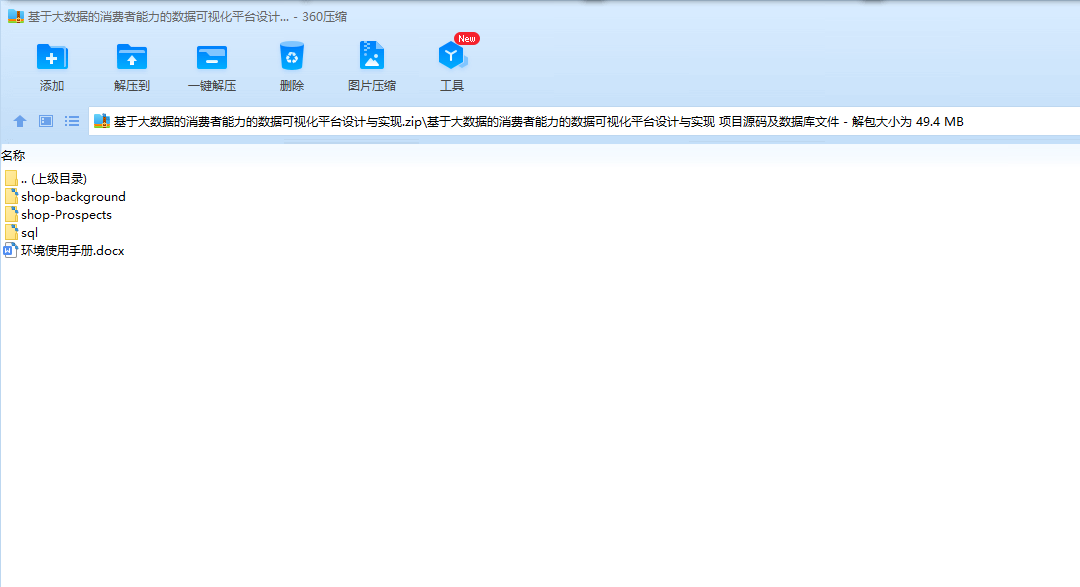Sort by the 名称 column header

[x=13, y=156]
